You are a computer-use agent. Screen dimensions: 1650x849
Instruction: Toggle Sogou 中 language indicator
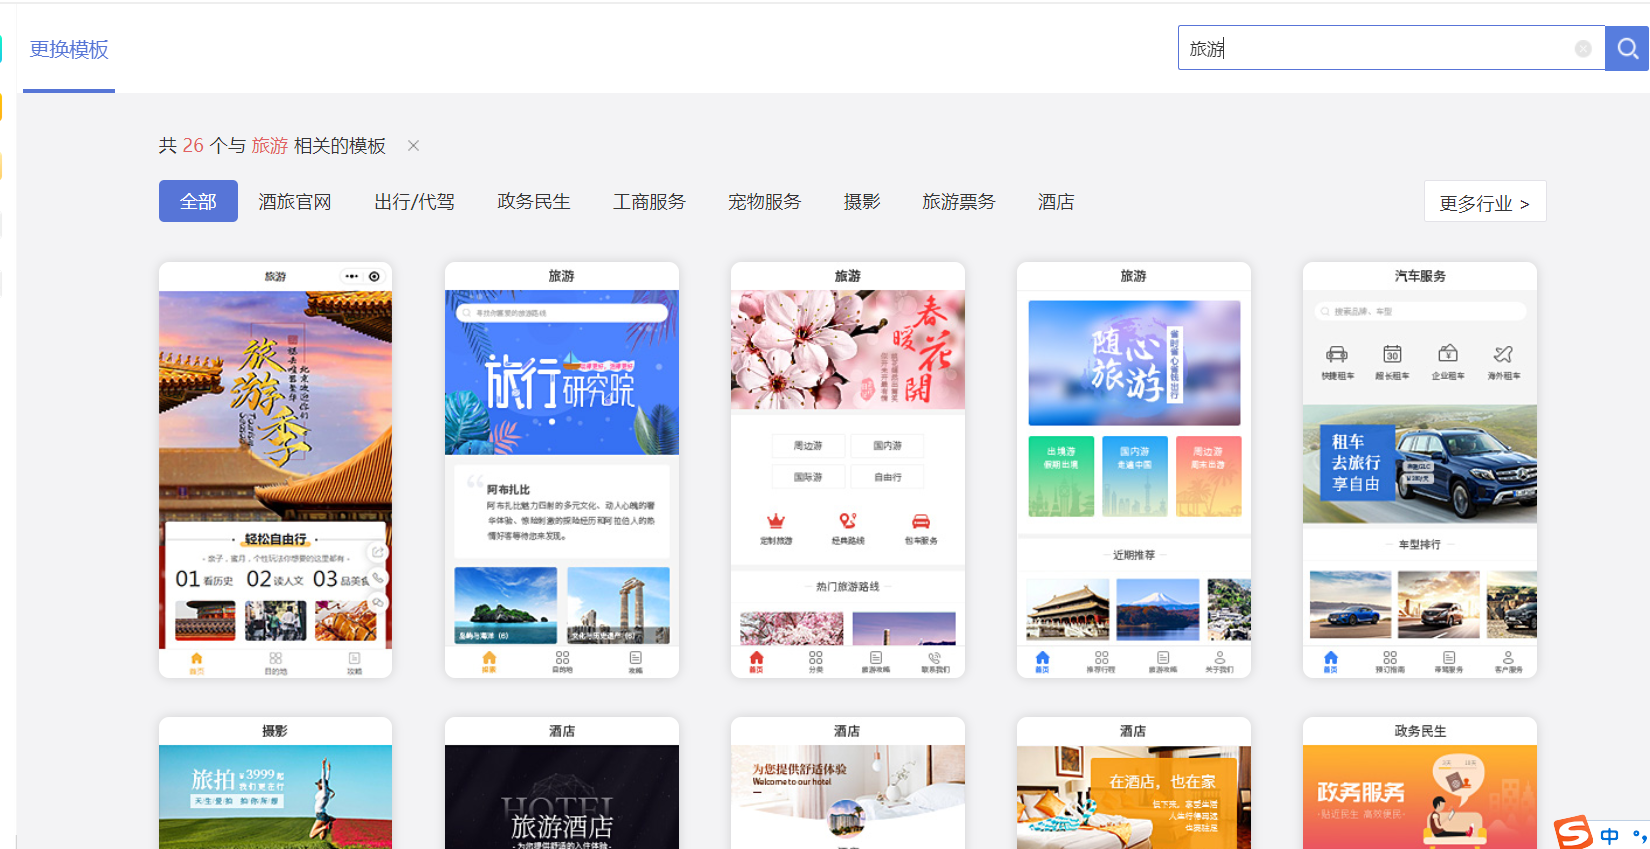click(x=1609, y=836)
